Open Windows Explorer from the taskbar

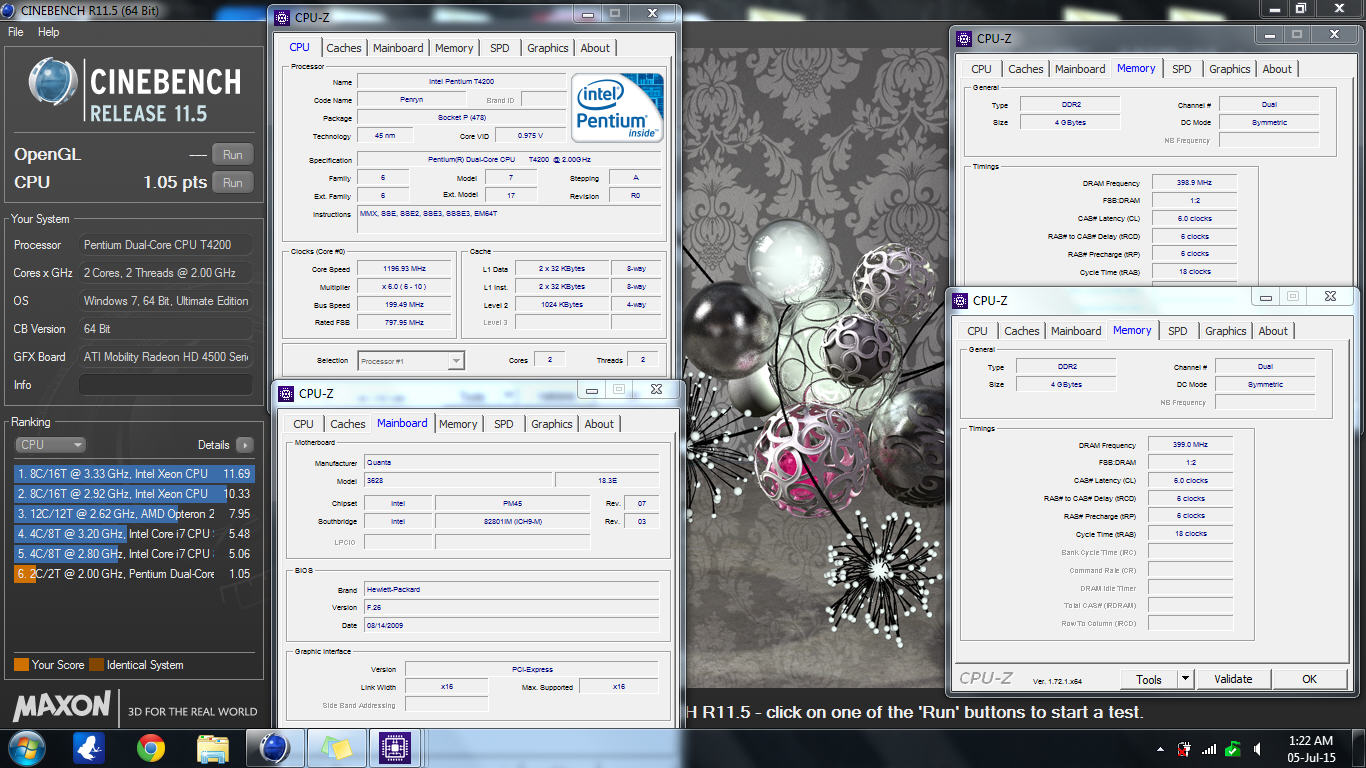pyautogui.click(x=213, y=748)
